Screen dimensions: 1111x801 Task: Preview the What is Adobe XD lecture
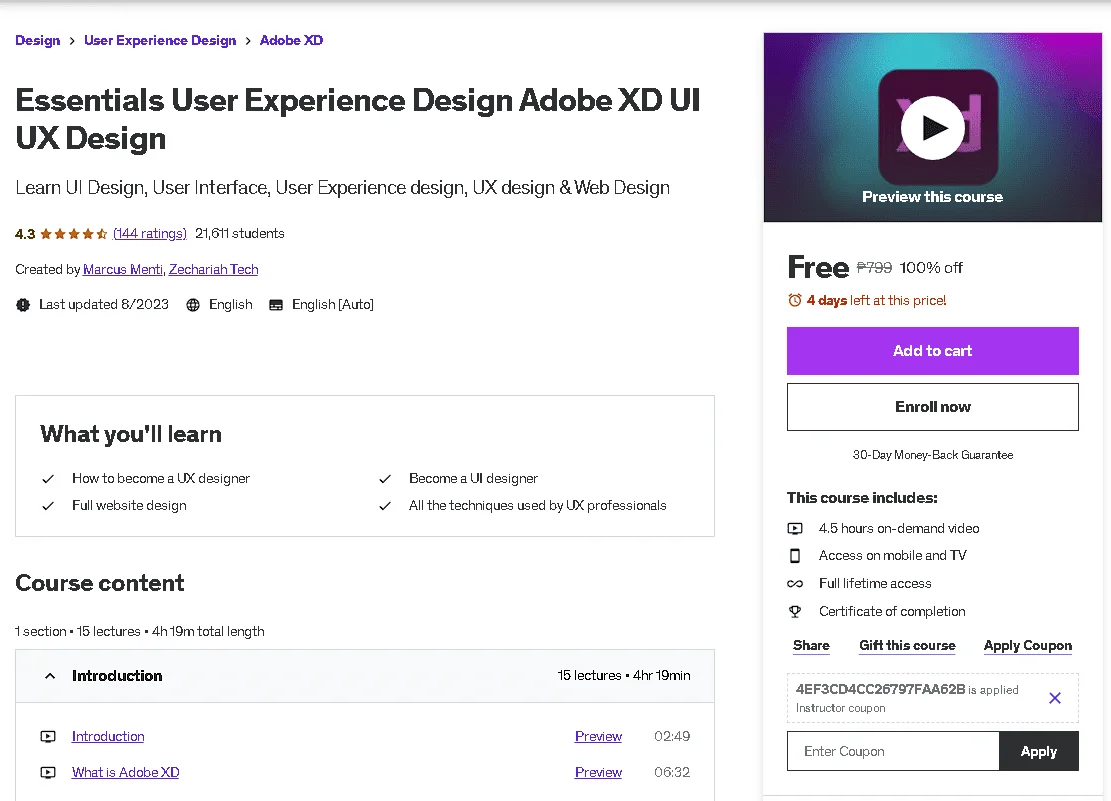[x=598, y=773]
